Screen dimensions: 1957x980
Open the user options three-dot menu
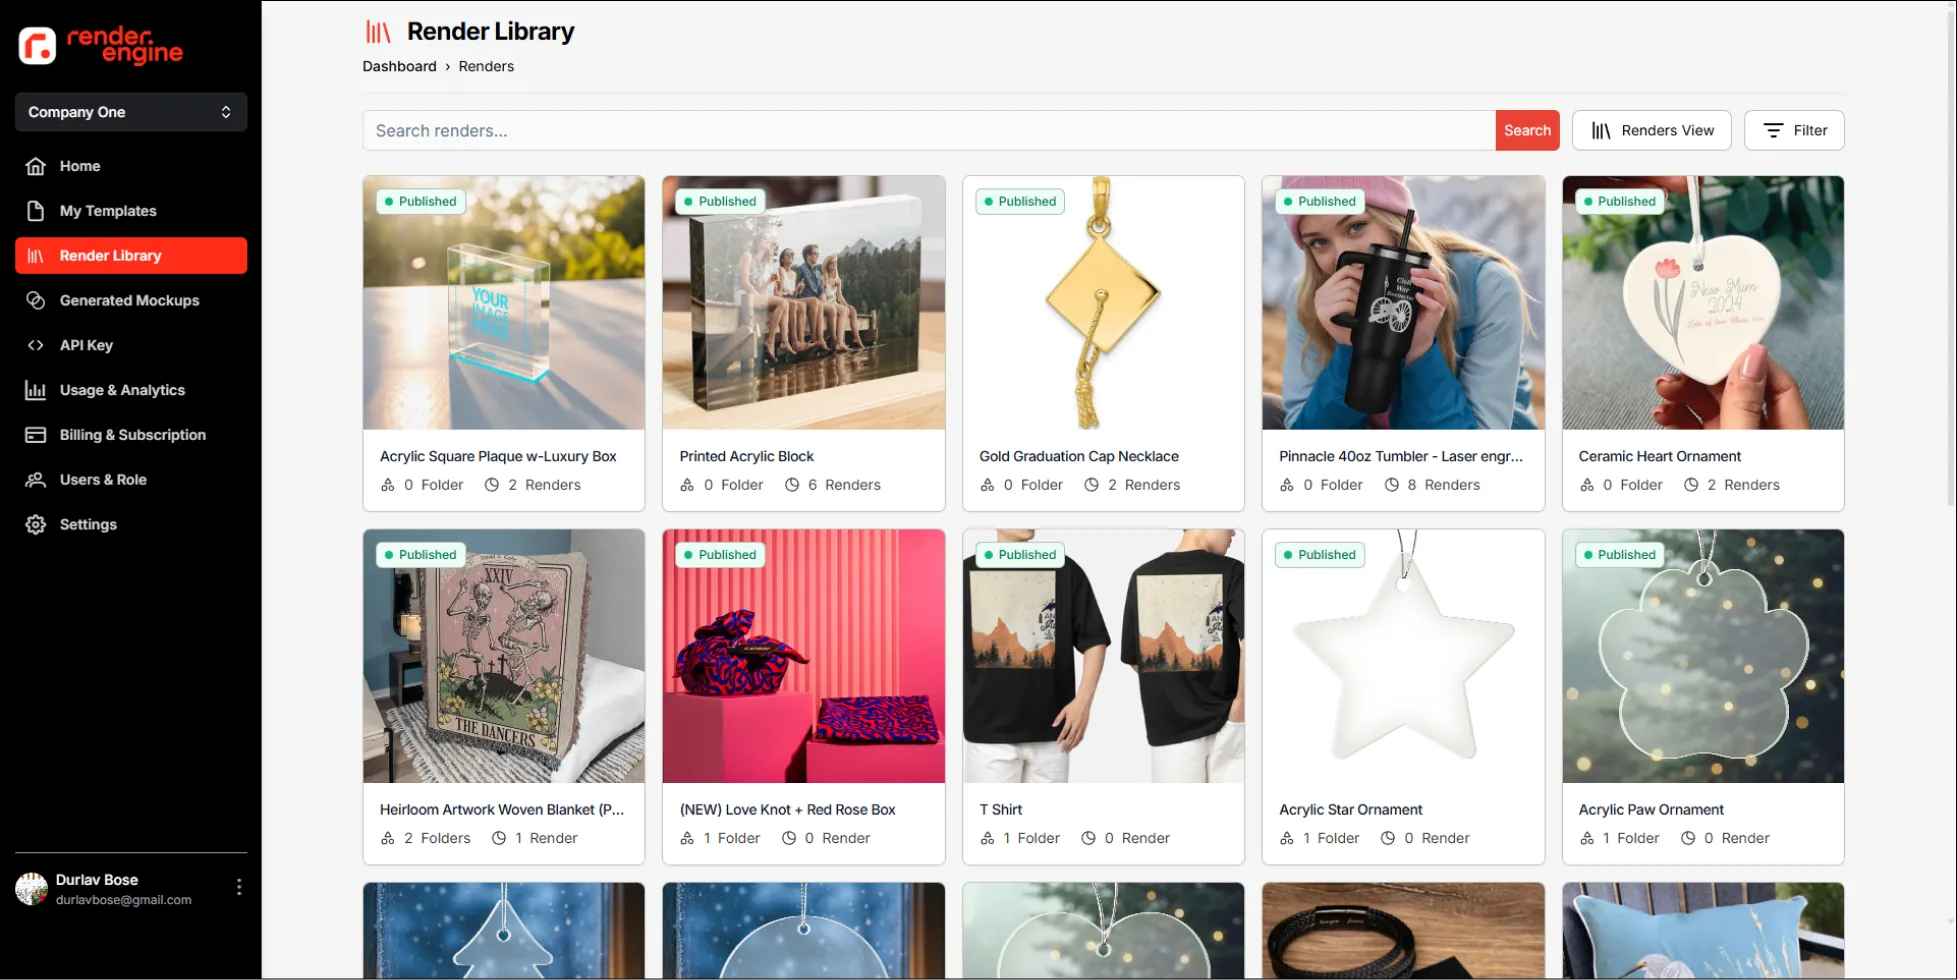point(239,887)
